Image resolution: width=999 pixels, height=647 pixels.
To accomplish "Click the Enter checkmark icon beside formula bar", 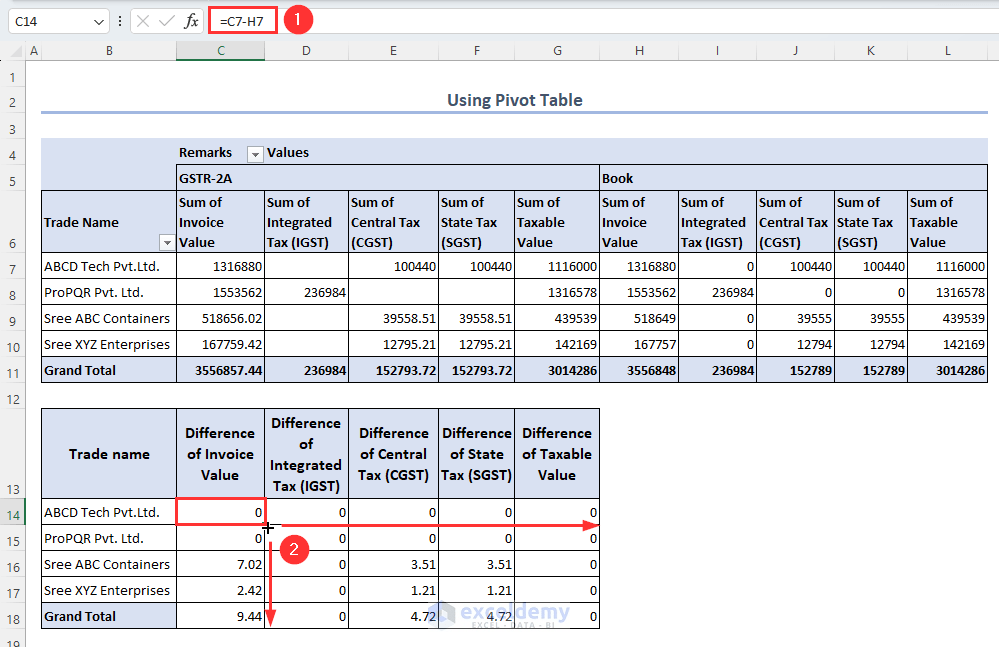I will click(167, 20).
